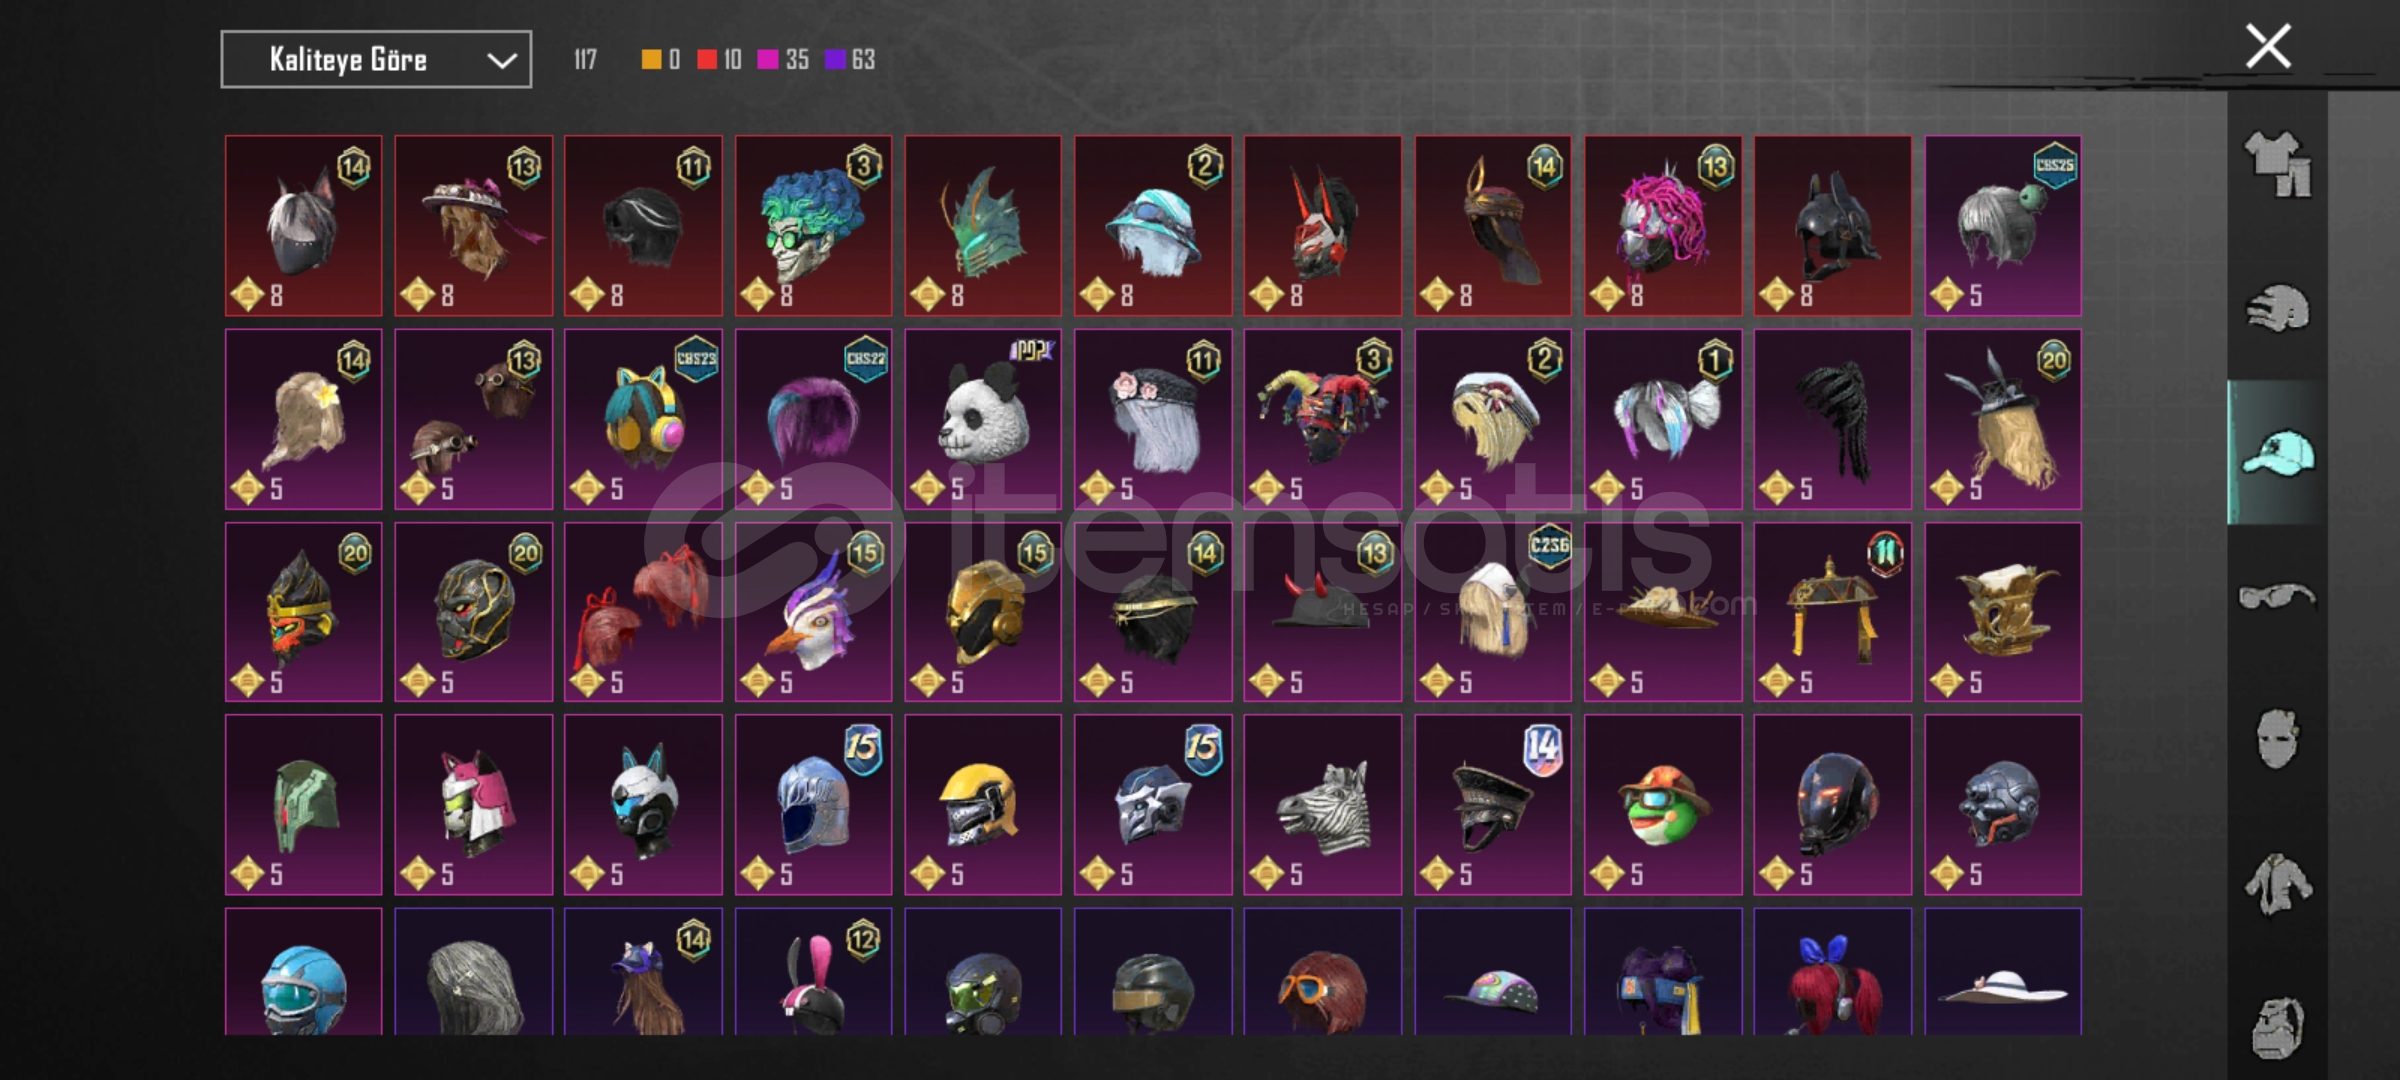Close the inventory screen with X
This screenshot has height=1080, width=2400.
tap(2268, 46)
